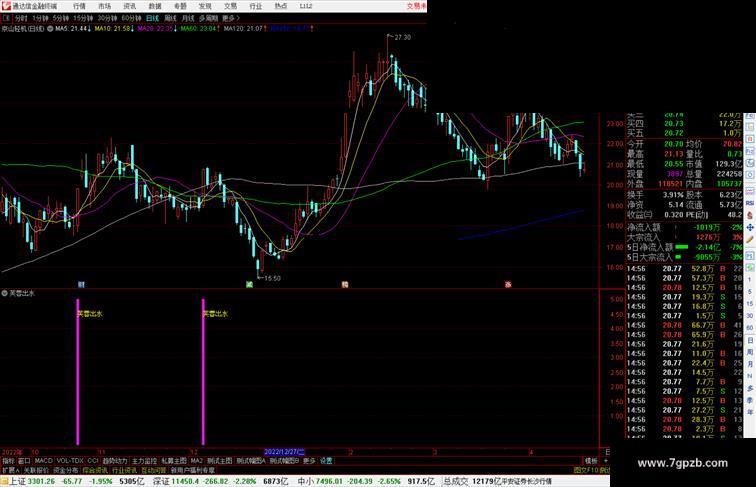The image size is (756, 487).
Task: Select the 60分钟 period tab
Action: 131,18
